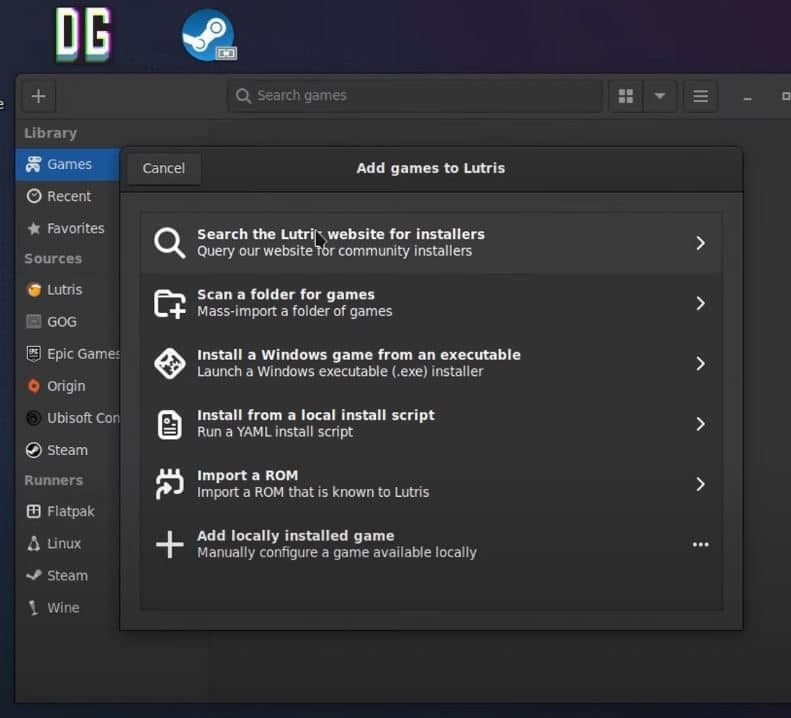Select the Wine runner
This screenshot has height=718, width=791.
(x=68, y=607)
